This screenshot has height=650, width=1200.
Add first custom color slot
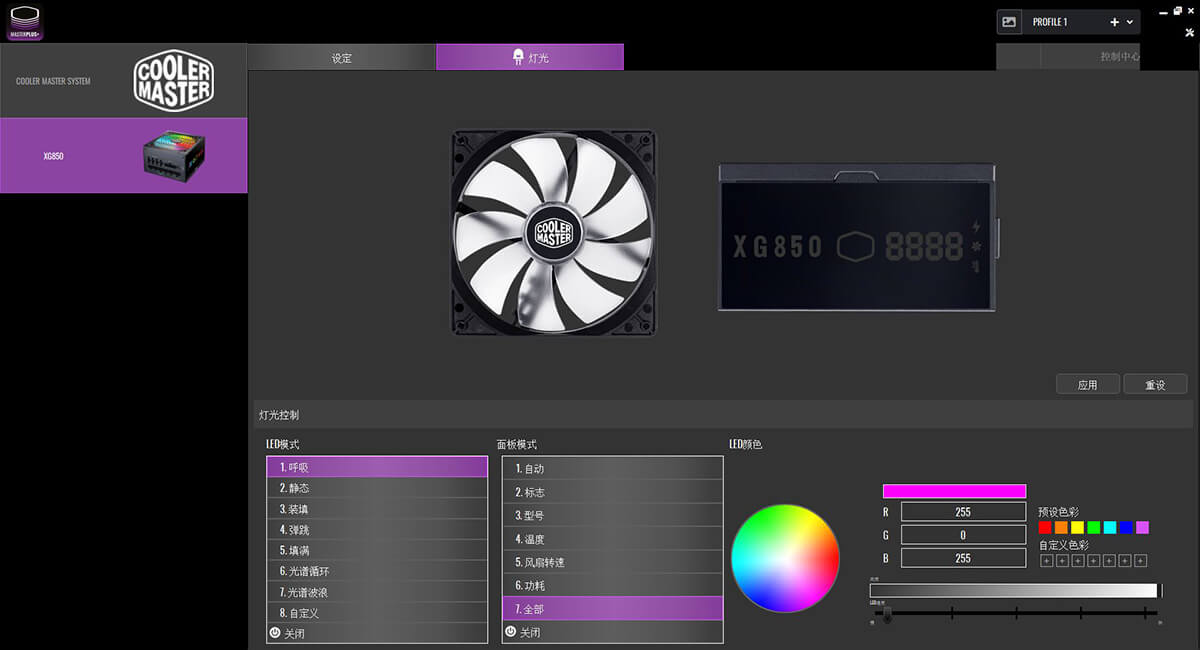[x=1046, y=561]
